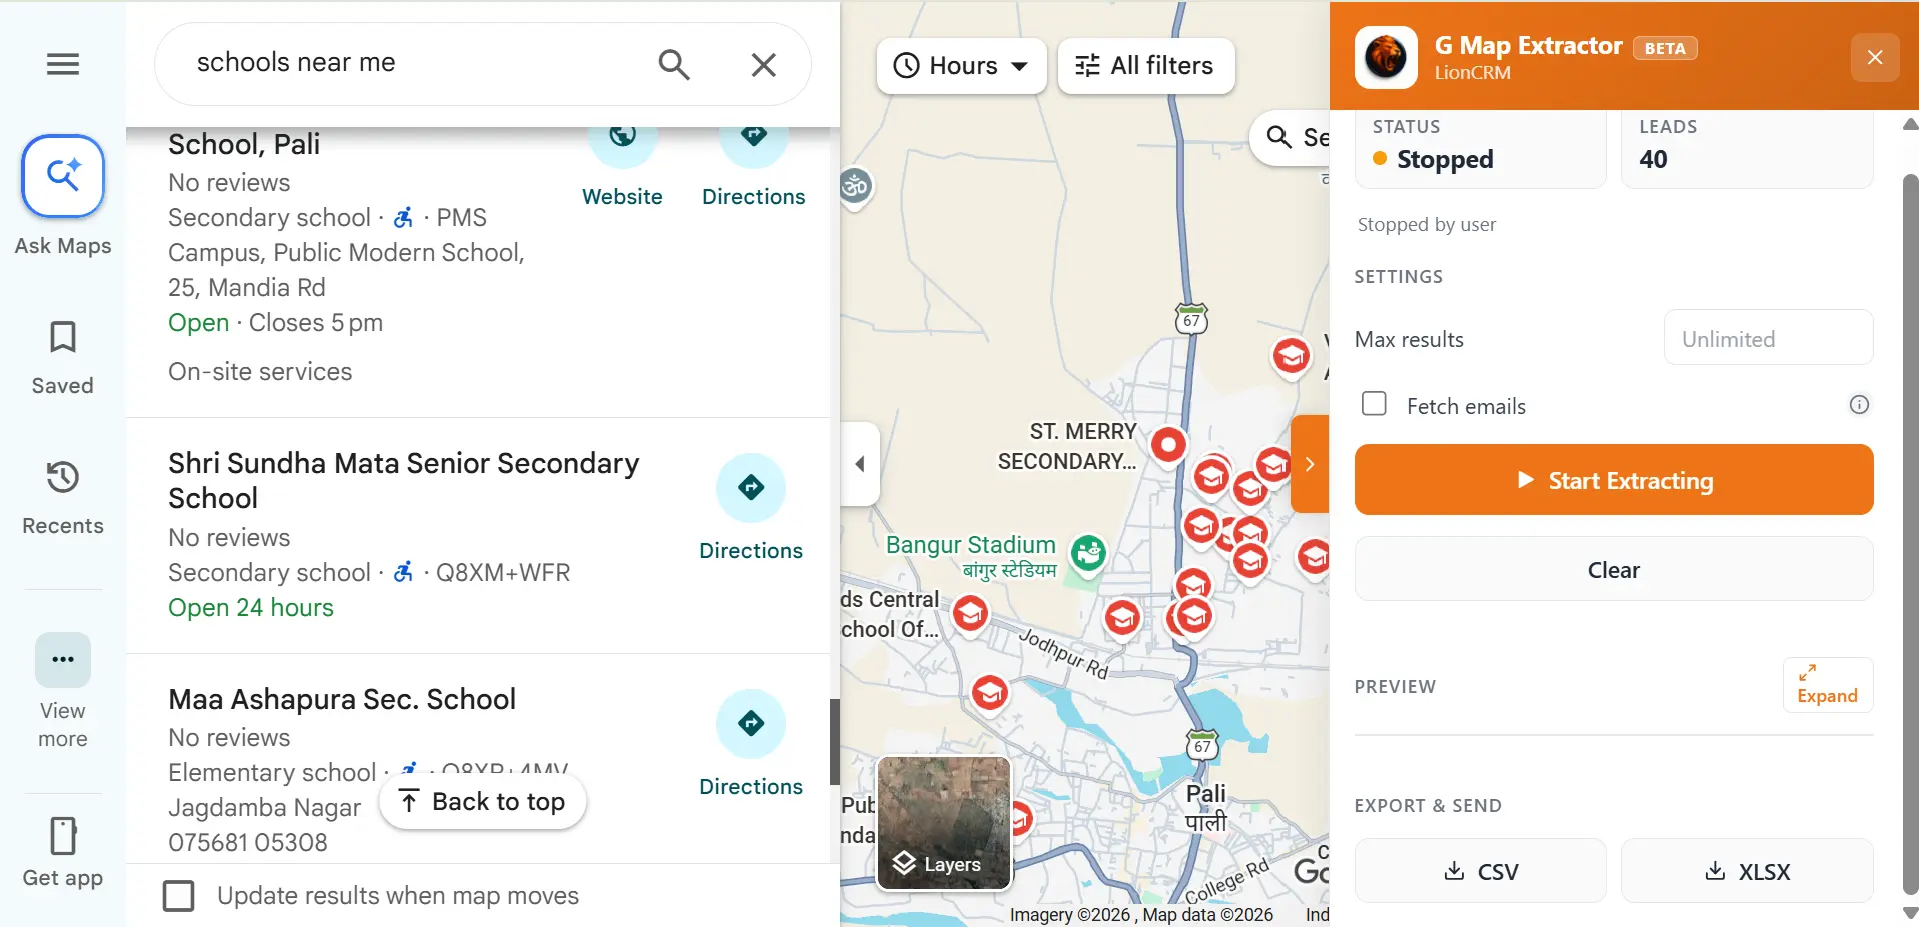Image resolution: width=1919 pixels, height=927 pixels.
Task: Click the Leads count 40
Action: (x=1653, y=159)
